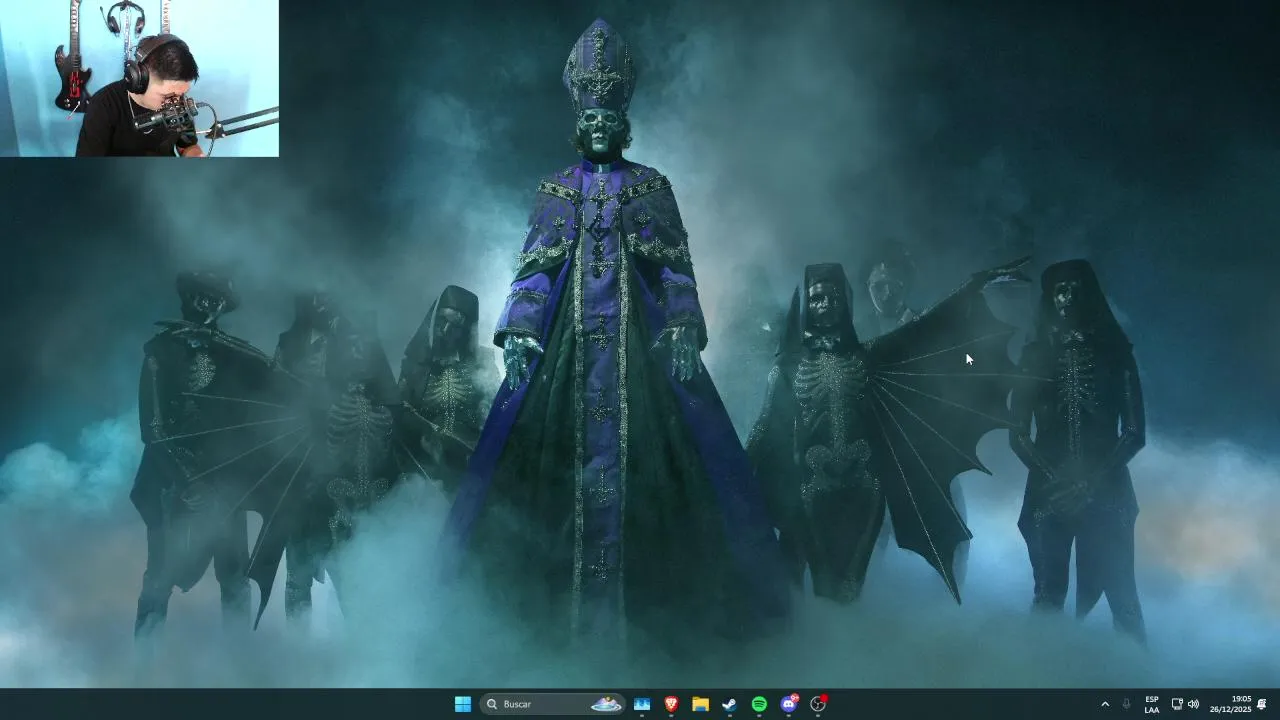Screen dimensions: 1280x720
Task: Open the Windows Start menu
Action: [463, 704]
